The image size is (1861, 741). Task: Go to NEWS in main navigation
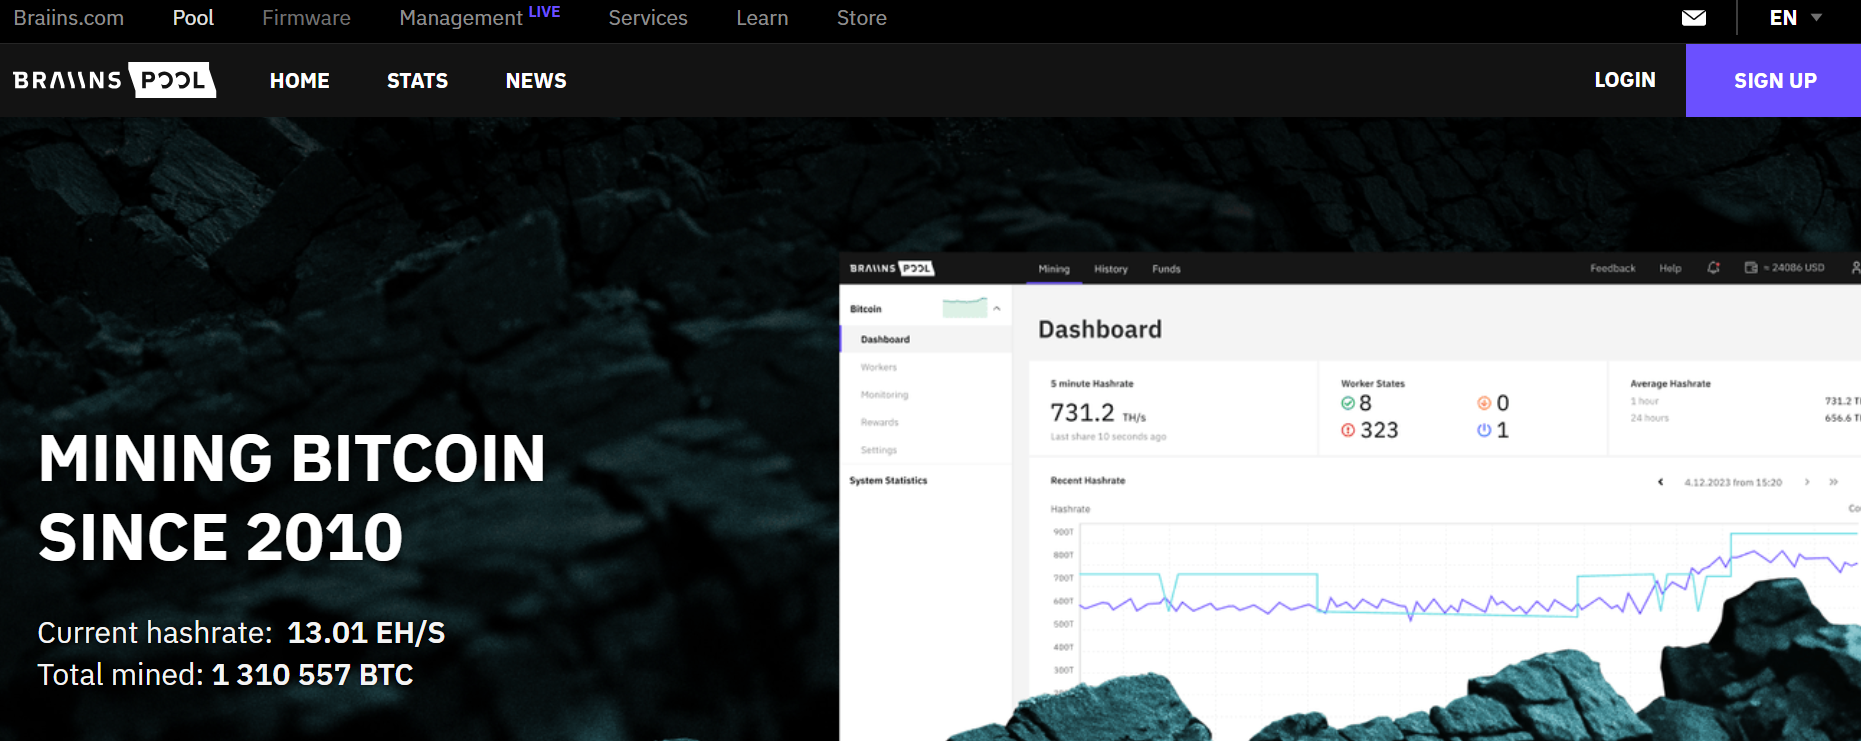pyautogui.click(x=536, y=81)
